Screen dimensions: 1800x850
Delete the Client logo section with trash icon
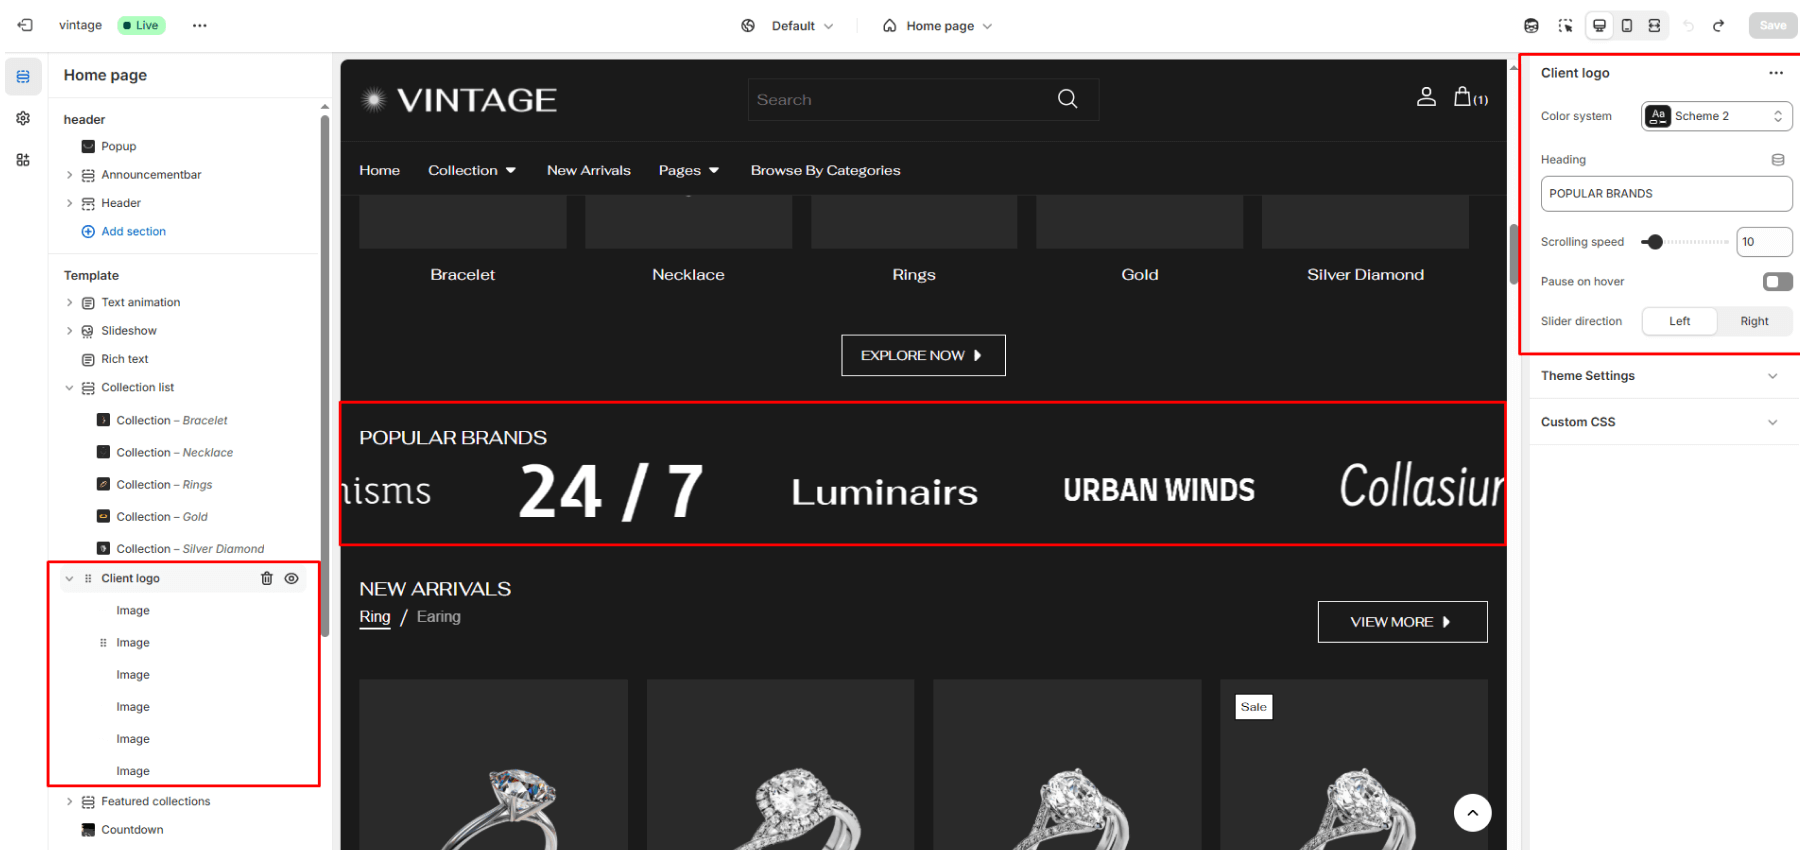(x=267, y=578)
